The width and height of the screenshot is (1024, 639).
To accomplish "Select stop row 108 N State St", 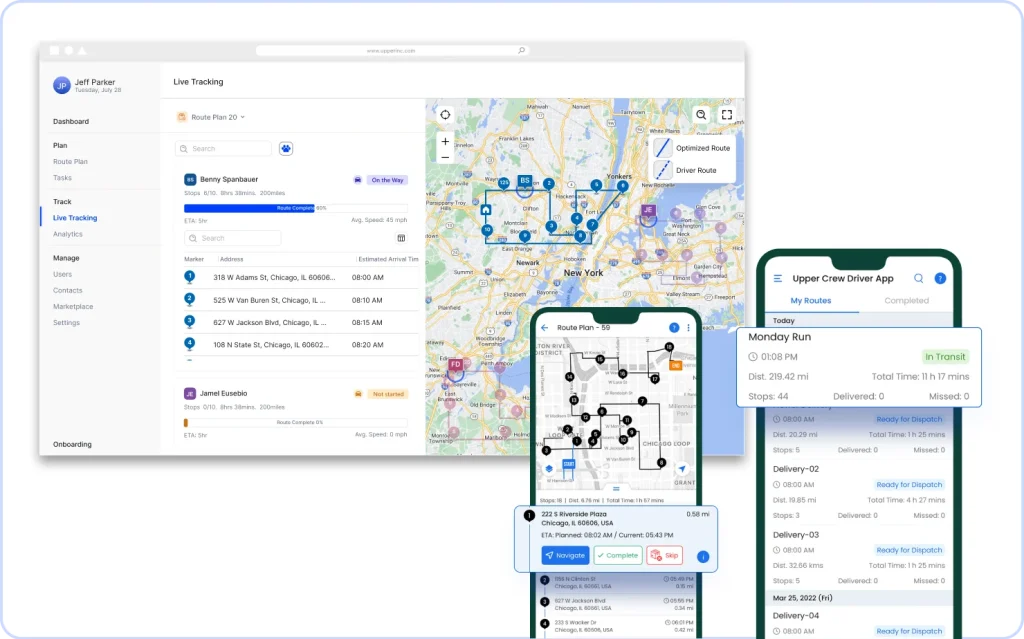I will 301,345.
